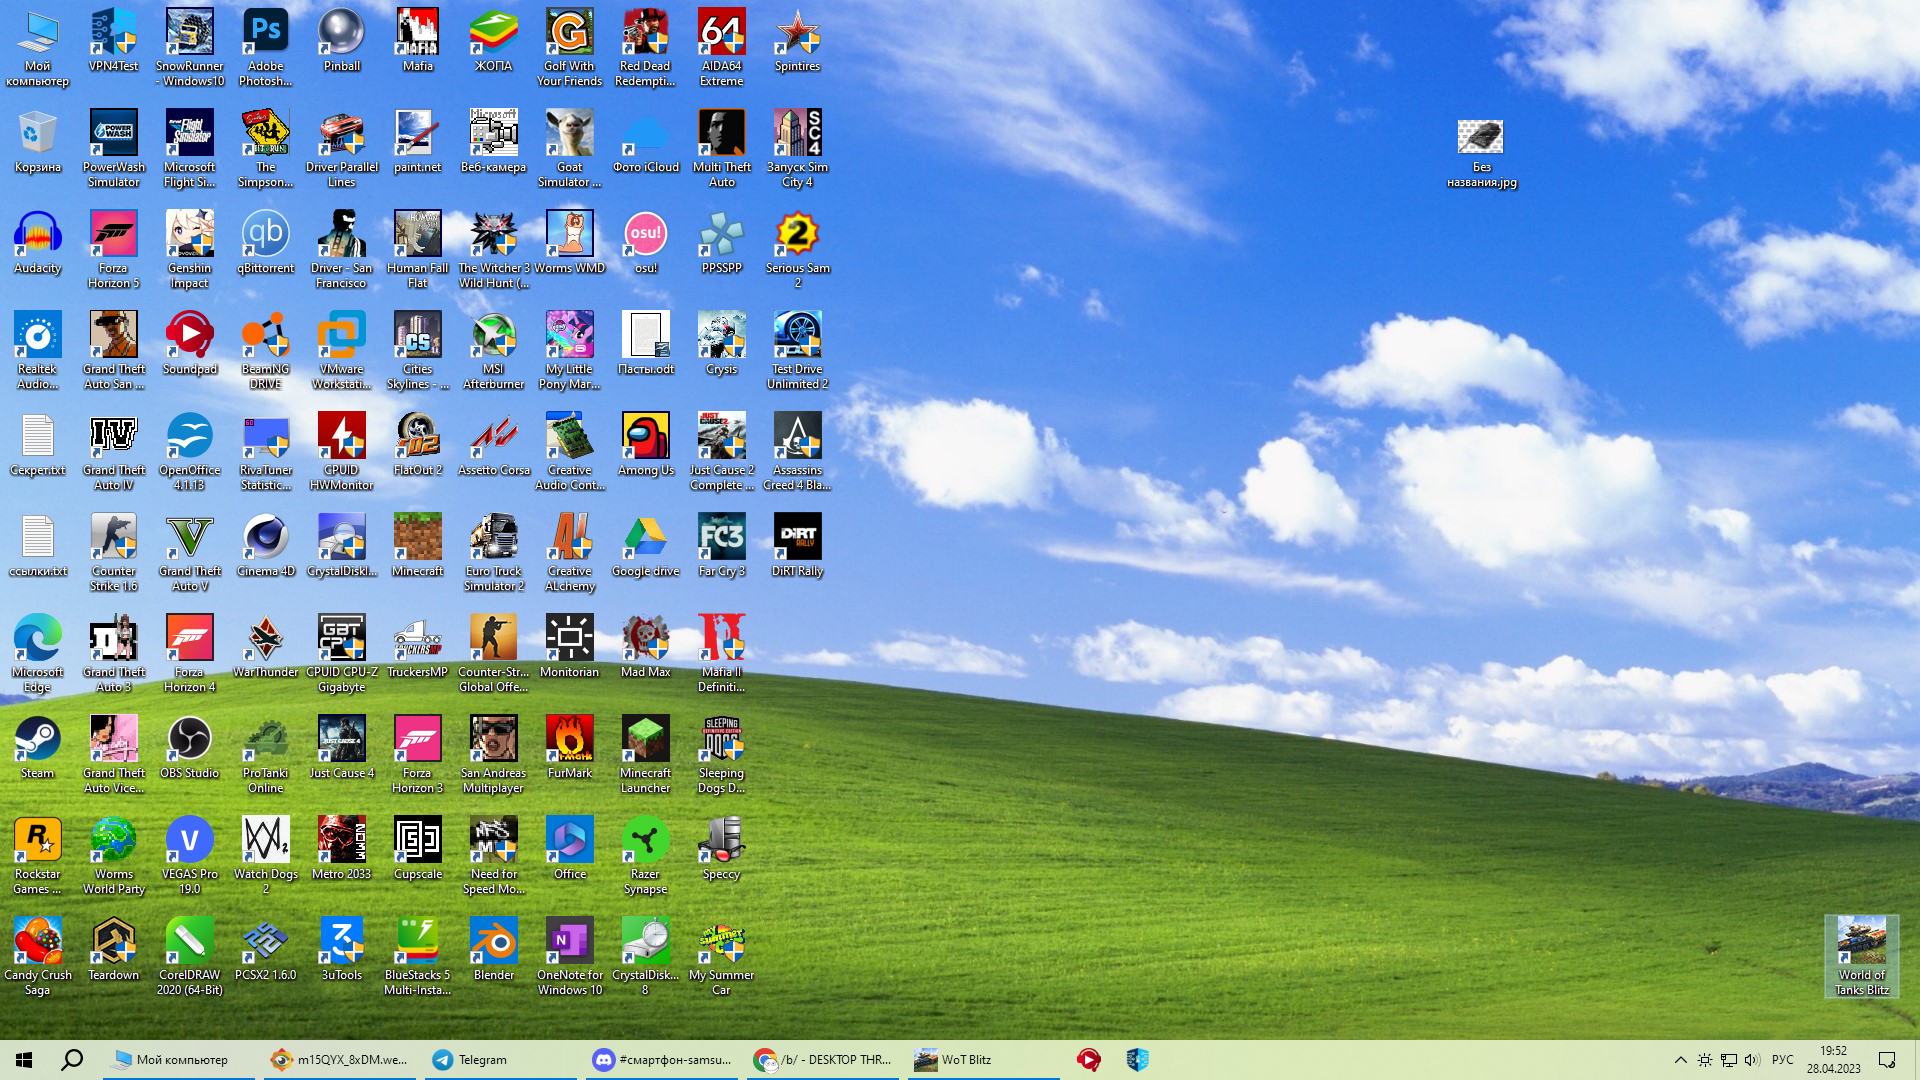Select the Serious Sam 2 shortcut
1920x1080 pixels.
click(x=798, y=249)
